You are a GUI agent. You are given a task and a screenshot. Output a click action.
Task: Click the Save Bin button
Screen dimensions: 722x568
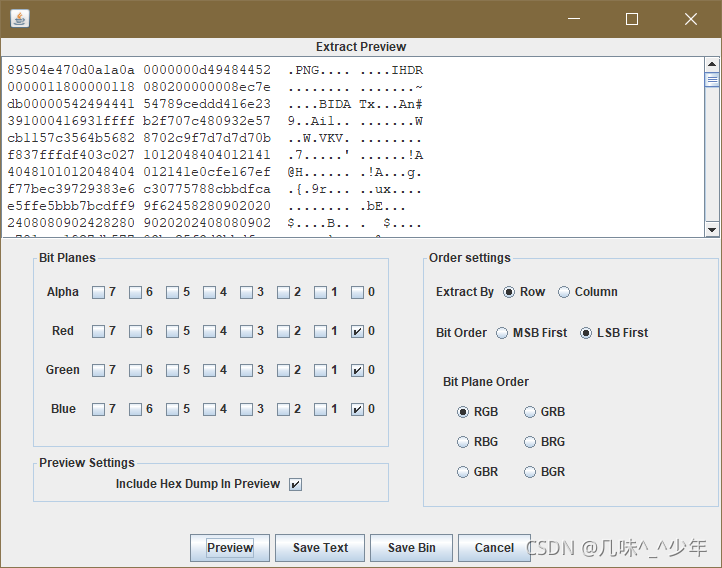(411, 548)
